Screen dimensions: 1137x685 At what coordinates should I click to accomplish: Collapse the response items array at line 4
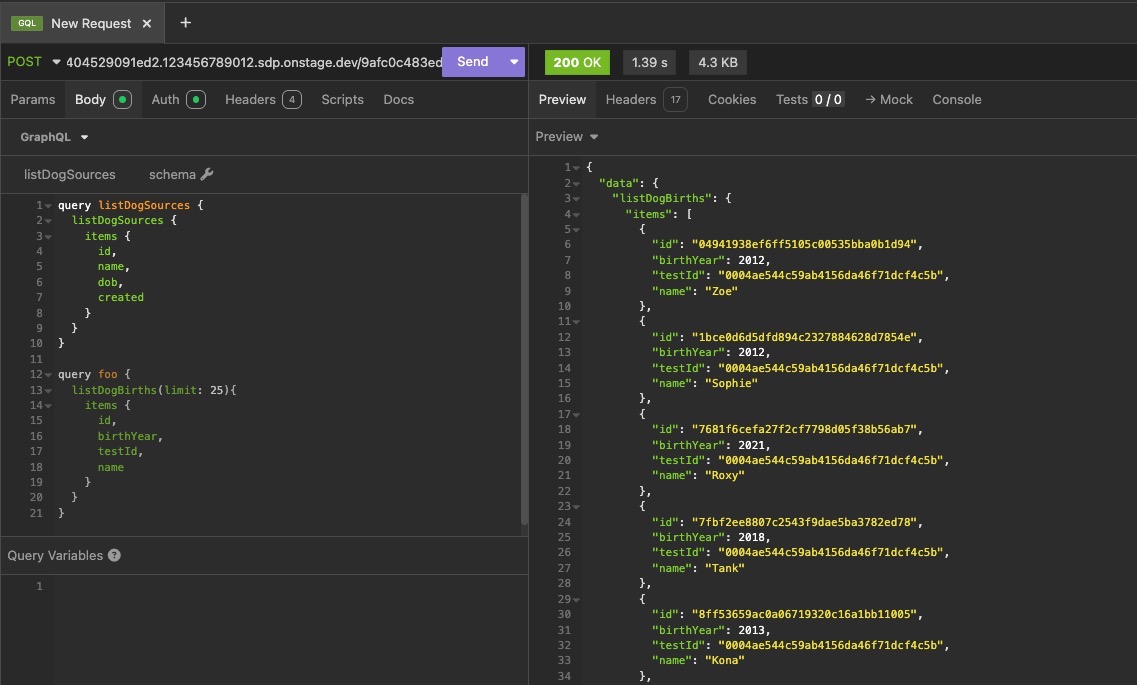click(x=576, y=215)
